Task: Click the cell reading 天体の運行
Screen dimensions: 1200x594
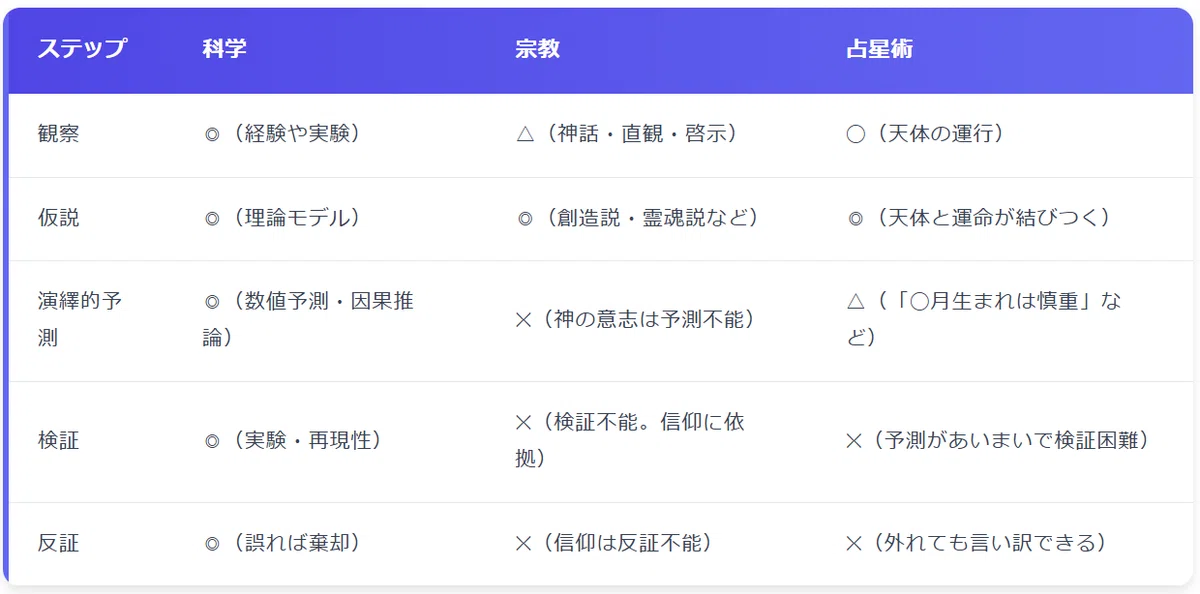Action: point(925,134)
